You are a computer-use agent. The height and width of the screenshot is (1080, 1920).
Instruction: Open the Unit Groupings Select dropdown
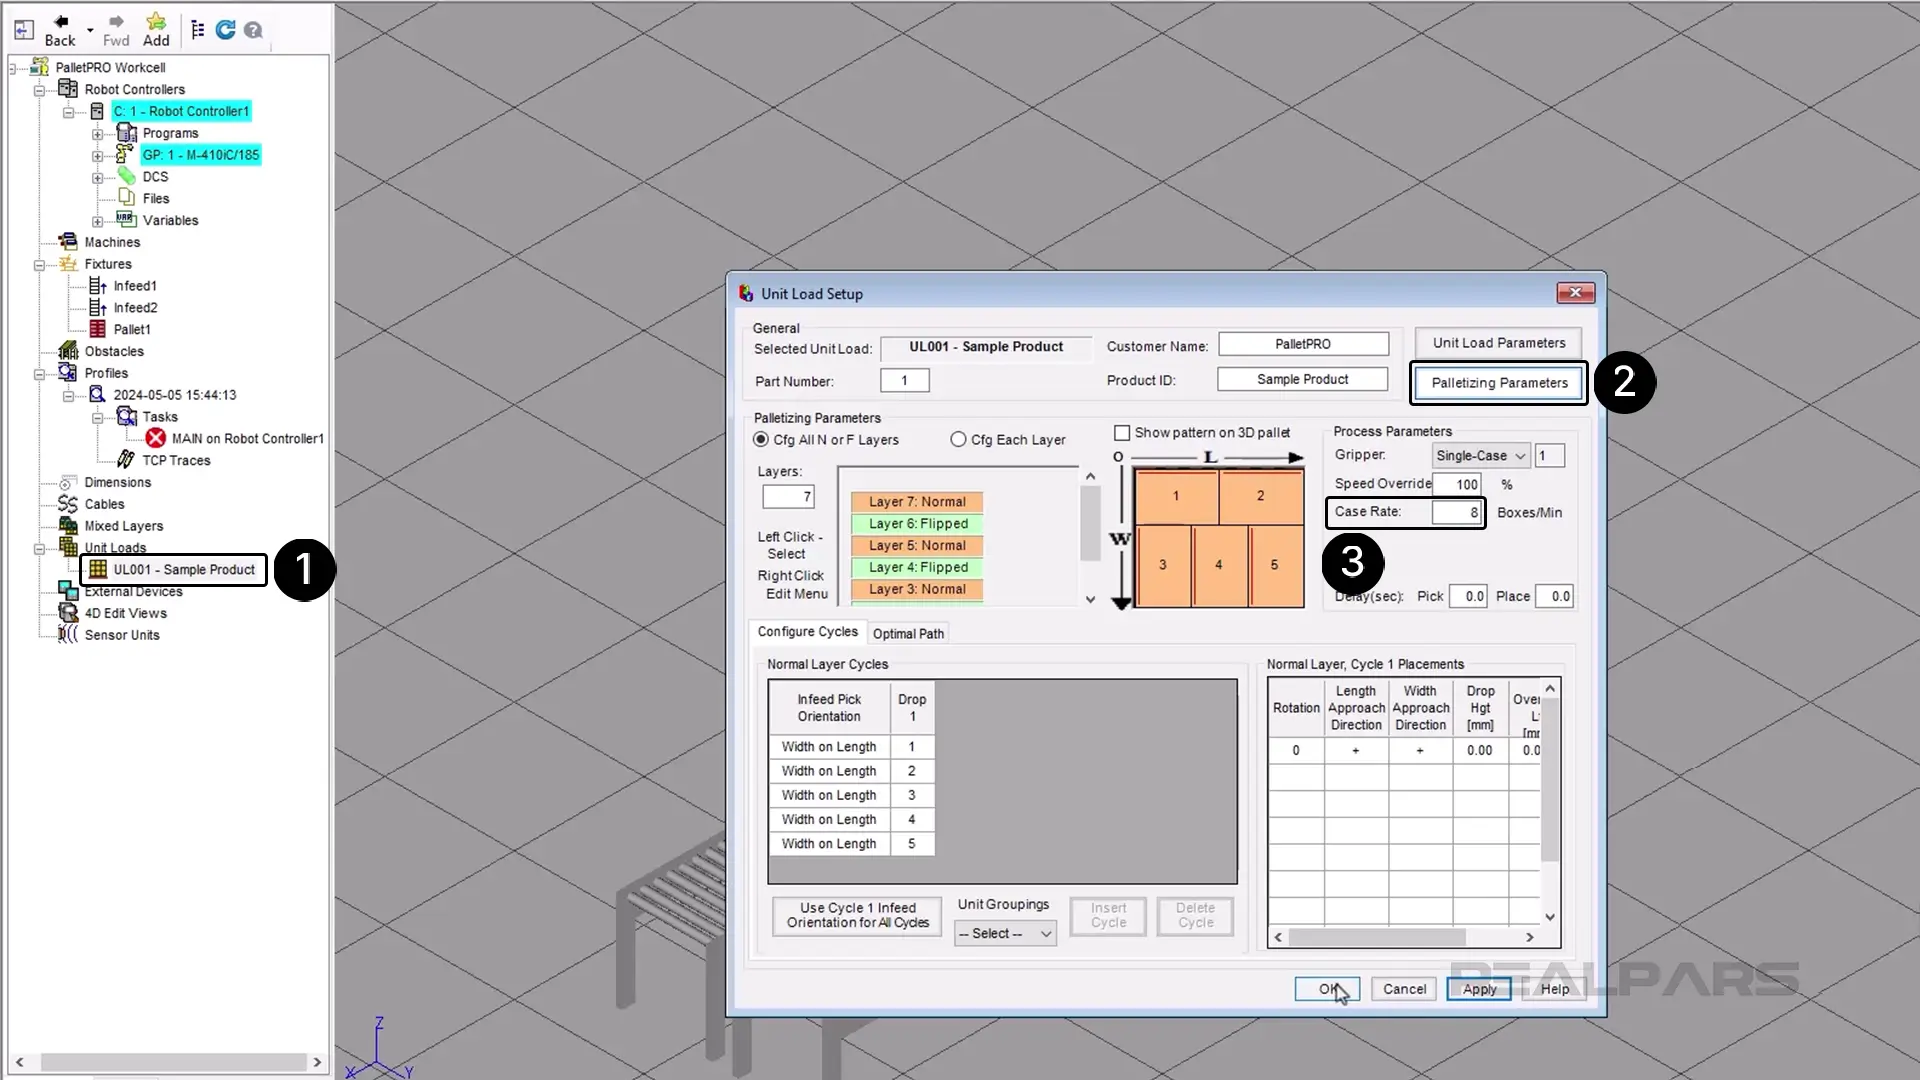(x=1005, y=934)
